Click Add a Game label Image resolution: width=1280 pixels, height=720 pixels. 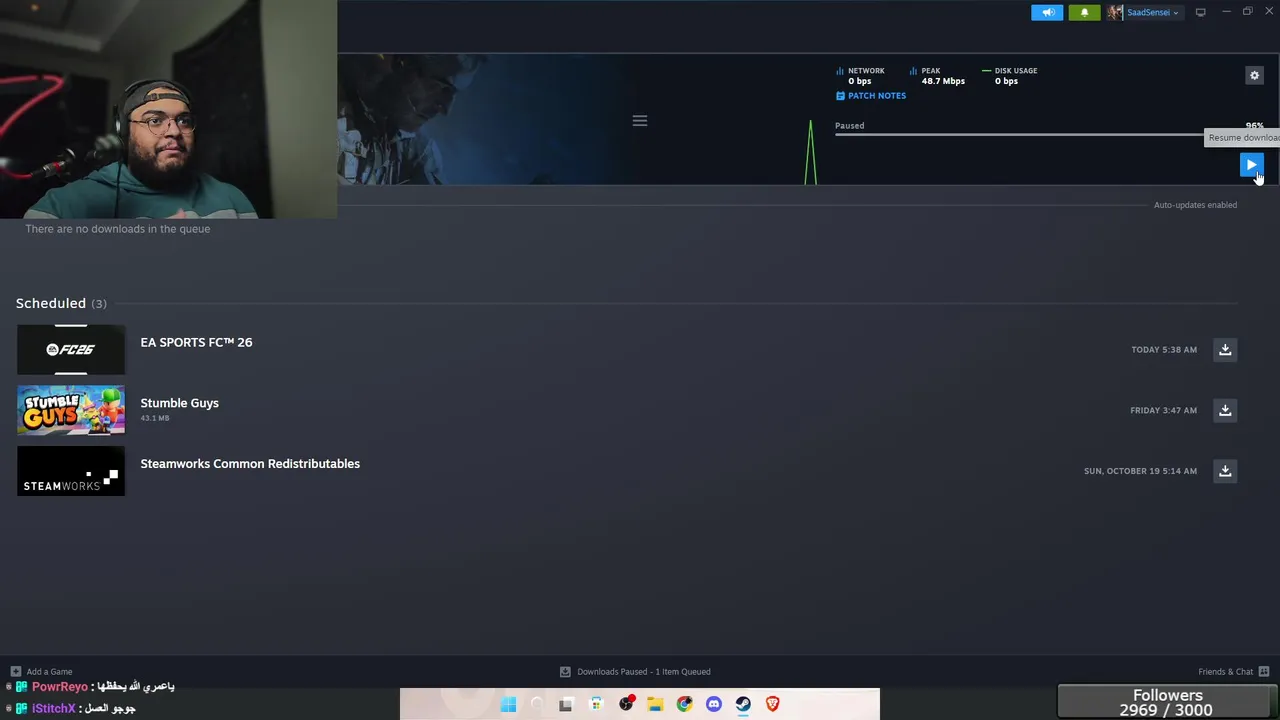pyautogui.click(x=49, y=672)
